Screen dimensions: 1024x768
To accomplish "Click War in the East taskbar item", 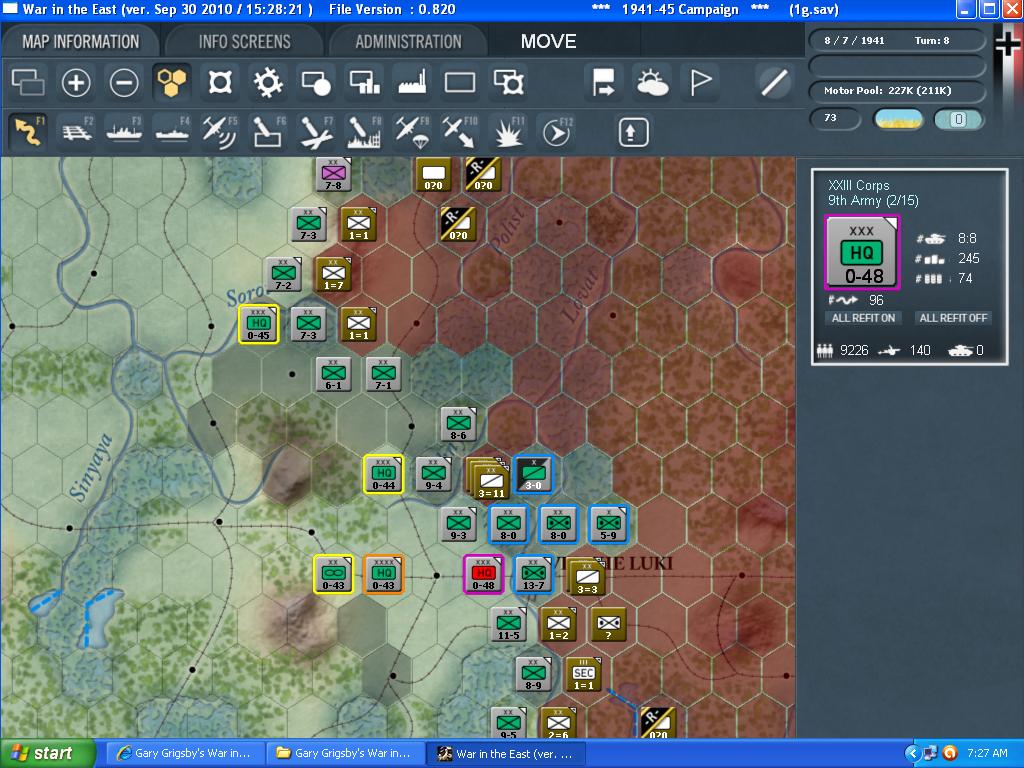I will (x=505, y=754).
